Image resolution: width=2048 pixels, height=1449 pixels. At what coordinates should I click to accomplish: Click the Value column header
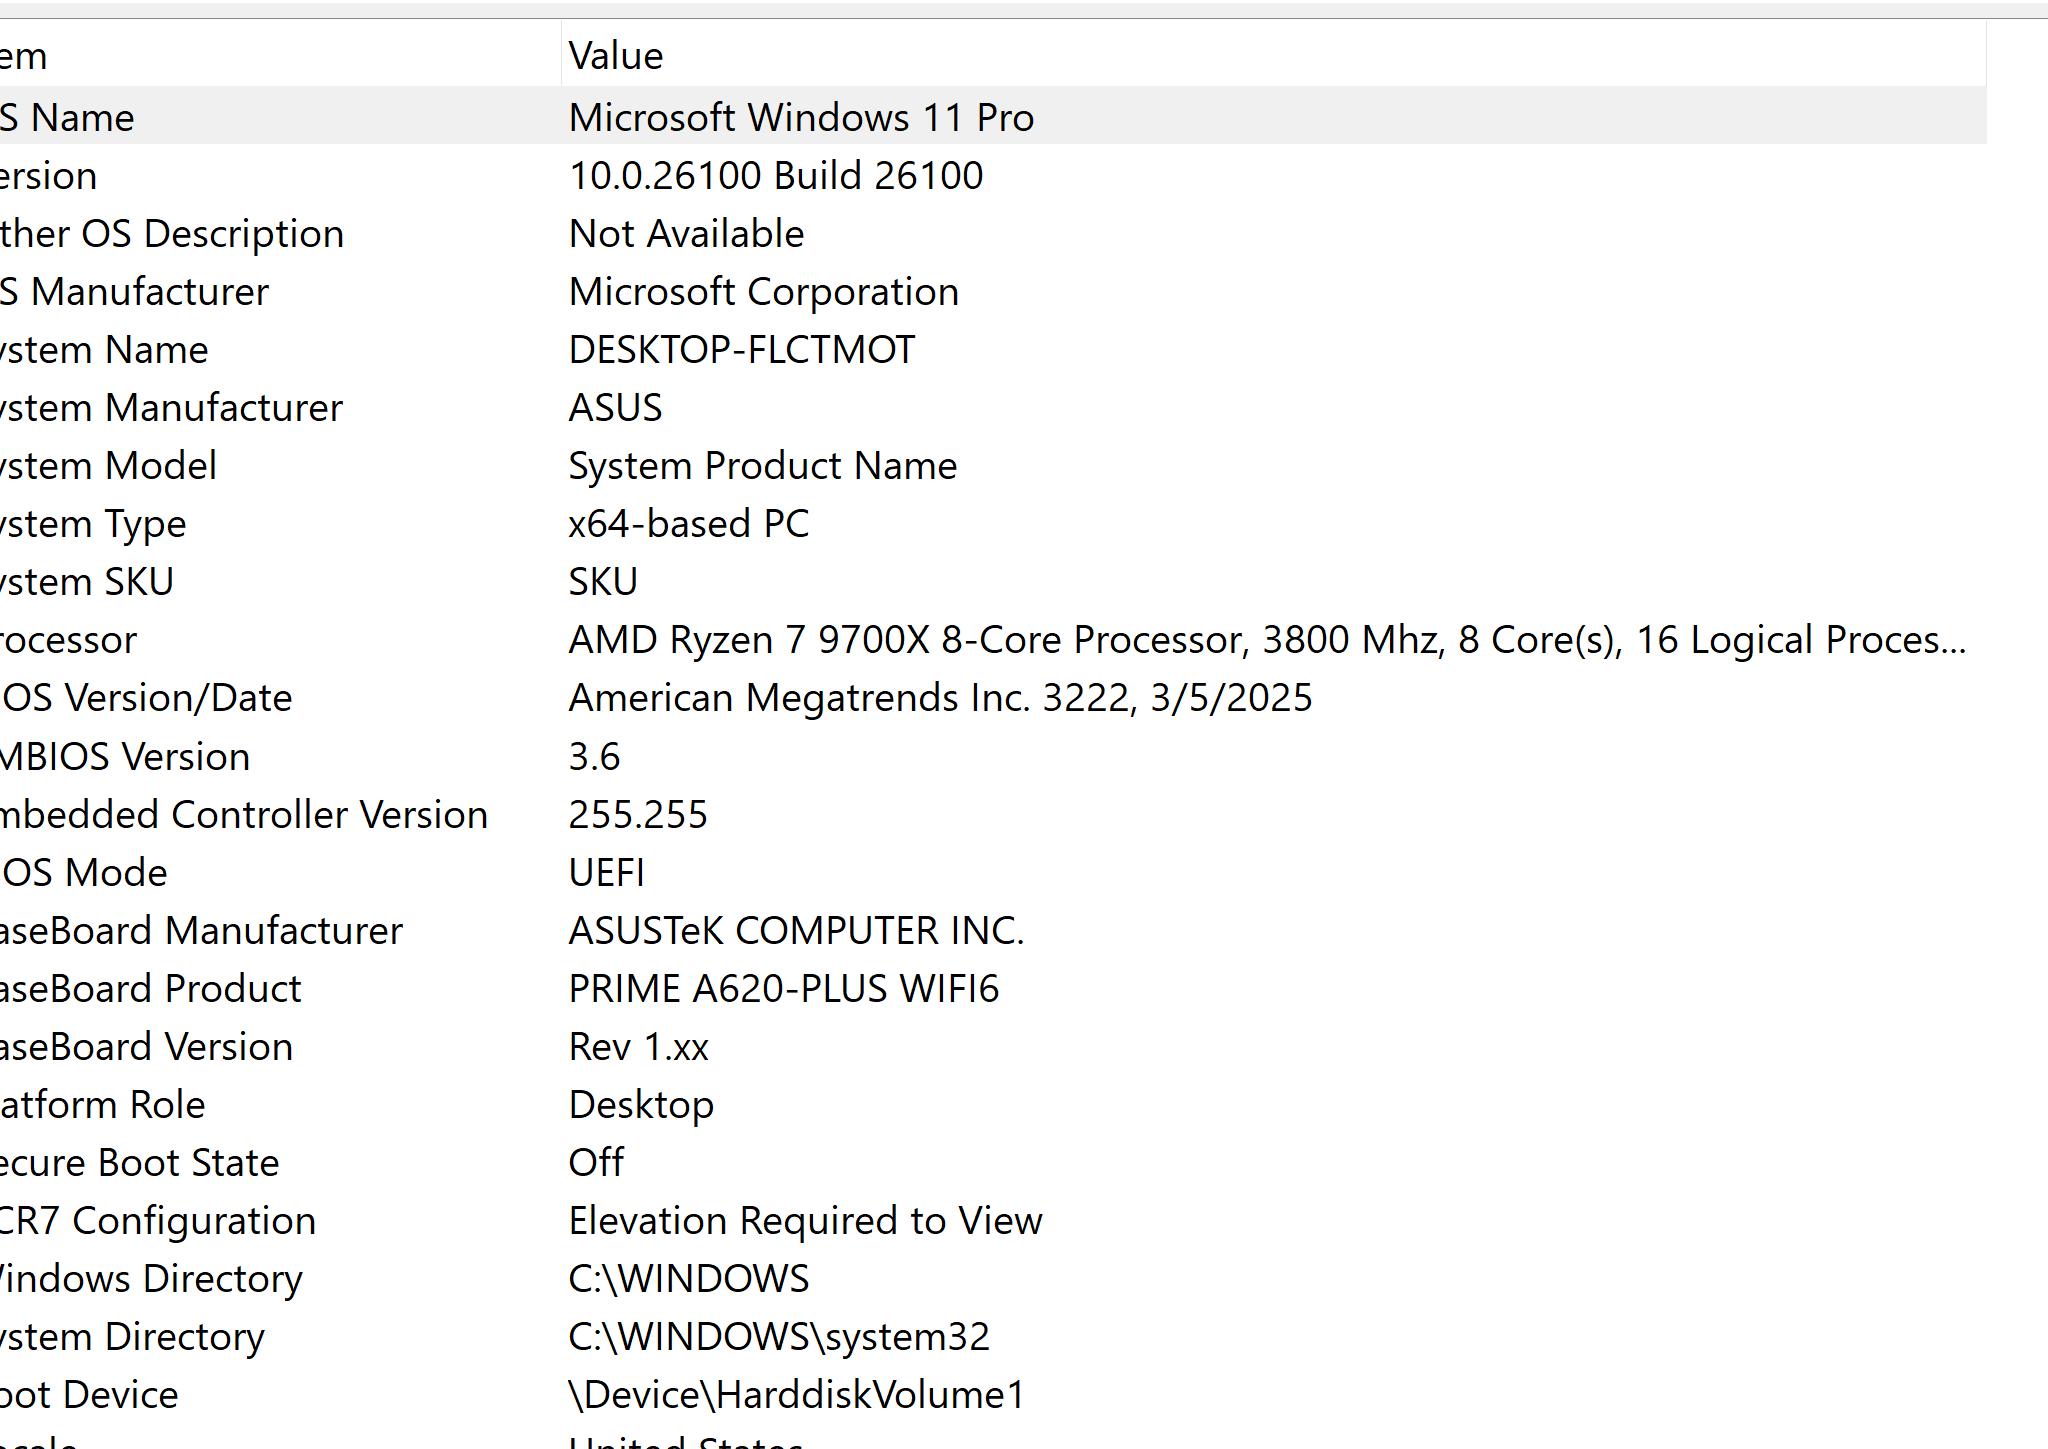point(616,56)
